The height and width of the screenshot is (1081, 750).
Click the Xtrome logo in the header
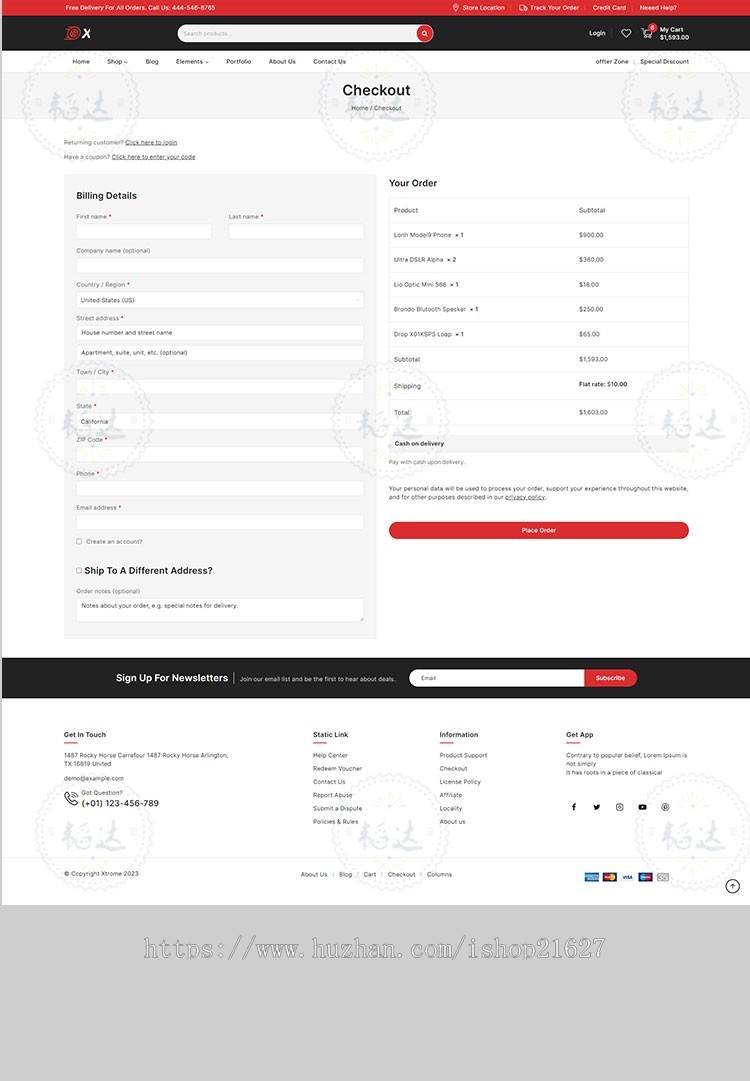[78, 33]
